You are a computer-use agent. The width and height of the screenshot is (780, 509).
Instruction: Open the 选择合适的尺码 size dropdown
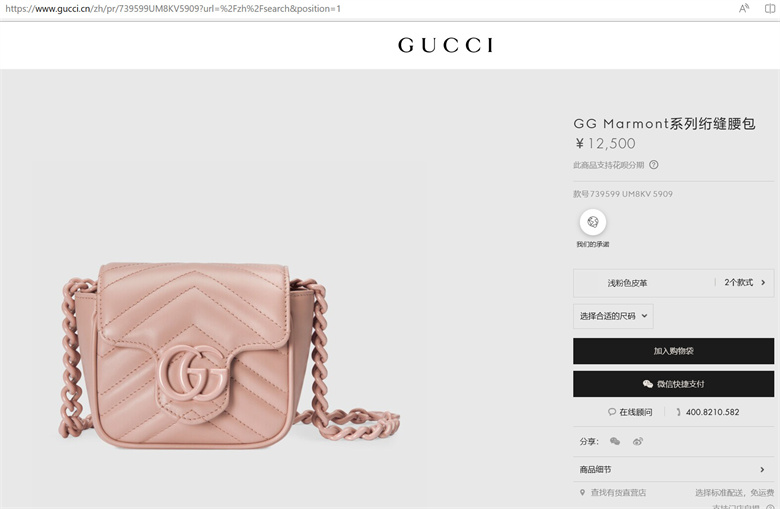pos(613,316)
